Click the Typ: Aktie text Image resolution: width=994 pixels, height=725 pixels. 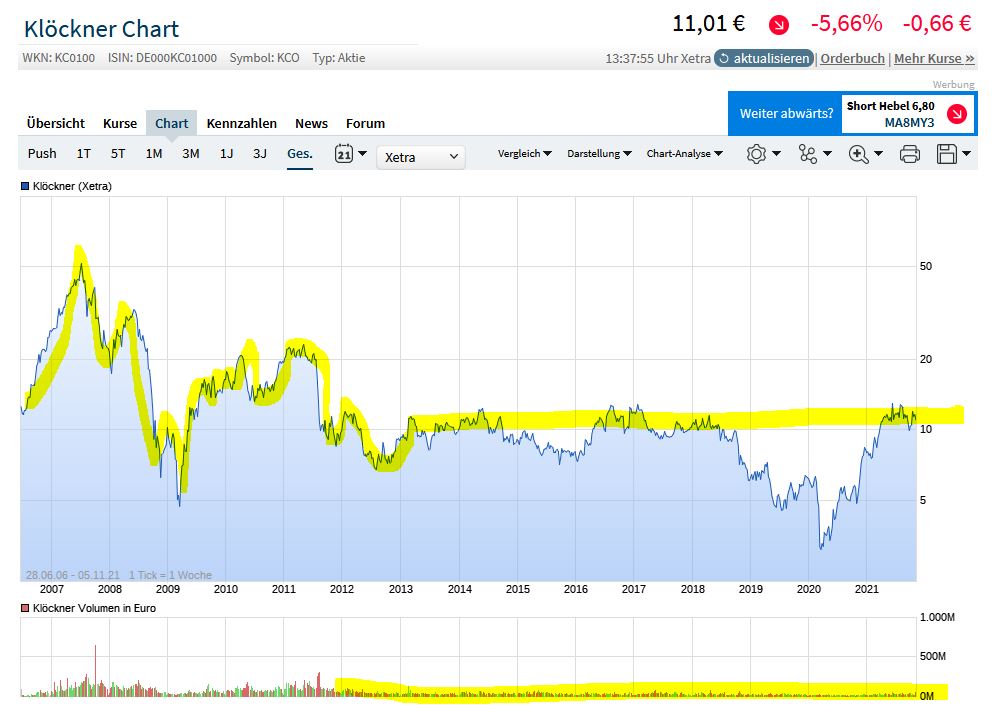[x=339, y=58]
